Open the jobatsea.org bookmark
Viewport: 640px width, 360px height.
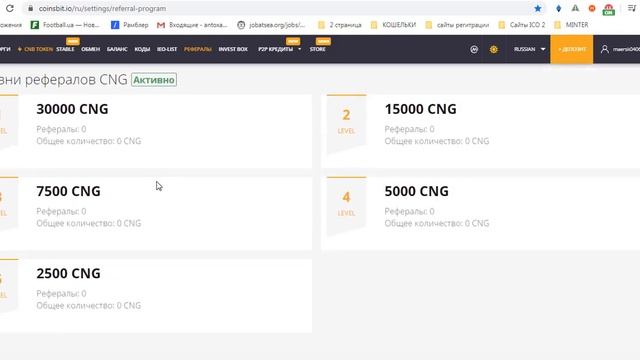click(x=271, y=25)
